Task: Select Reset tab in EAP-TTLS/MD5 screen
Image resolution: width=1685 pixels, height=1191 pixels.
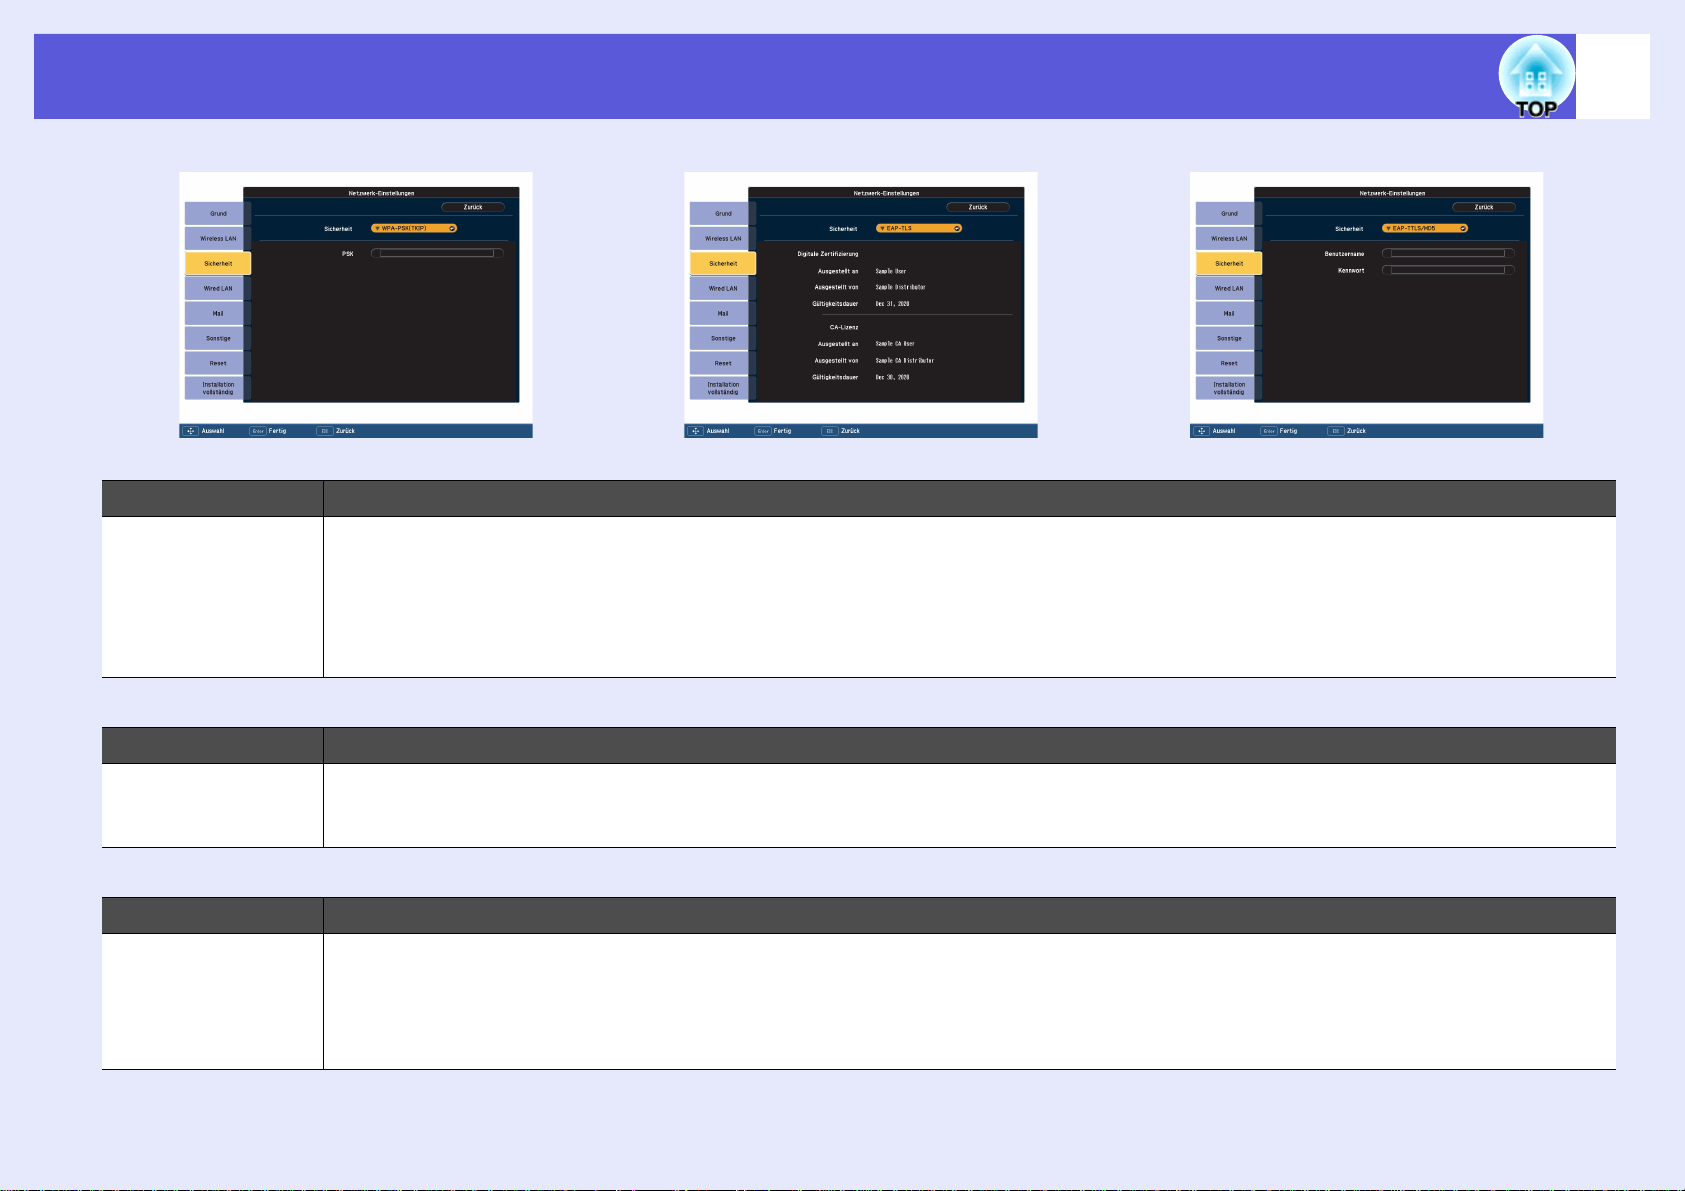Action: [1229, 363]
